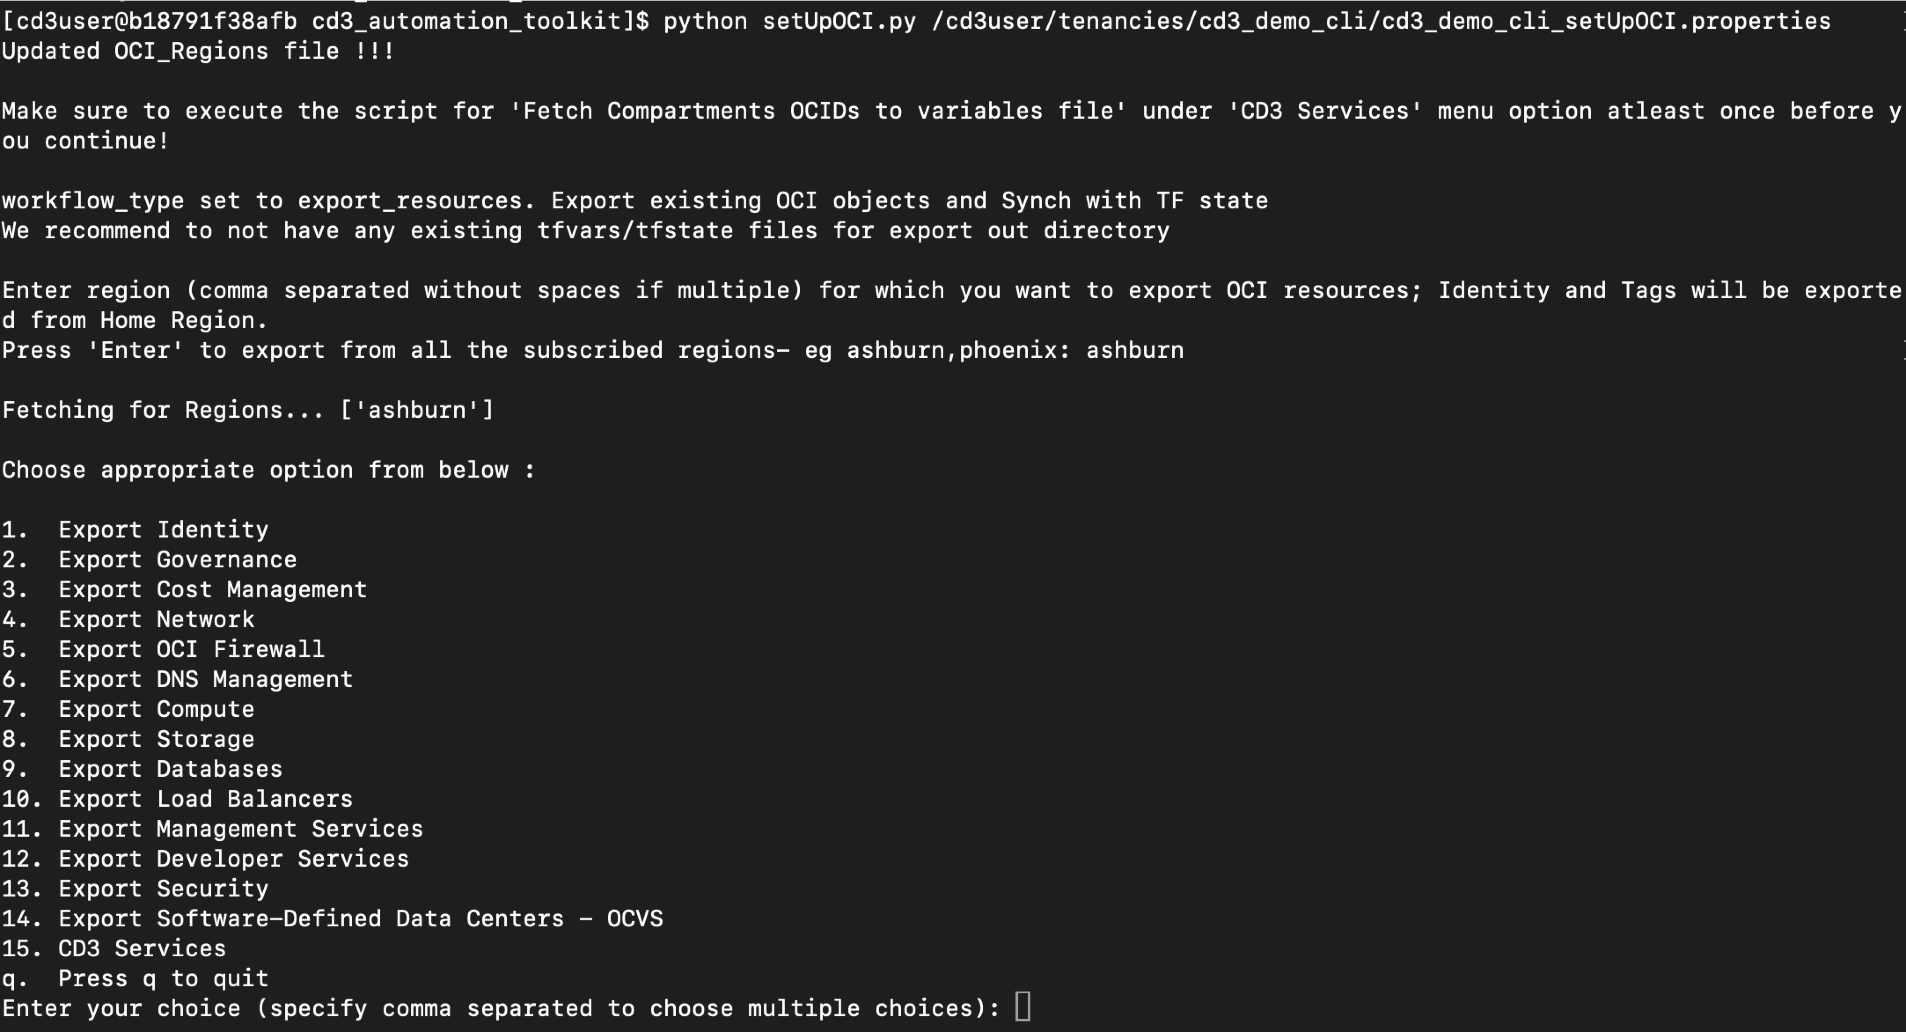Select Export Load Balancers option
Screen dimensions: 1906x1032
point(177,800)
